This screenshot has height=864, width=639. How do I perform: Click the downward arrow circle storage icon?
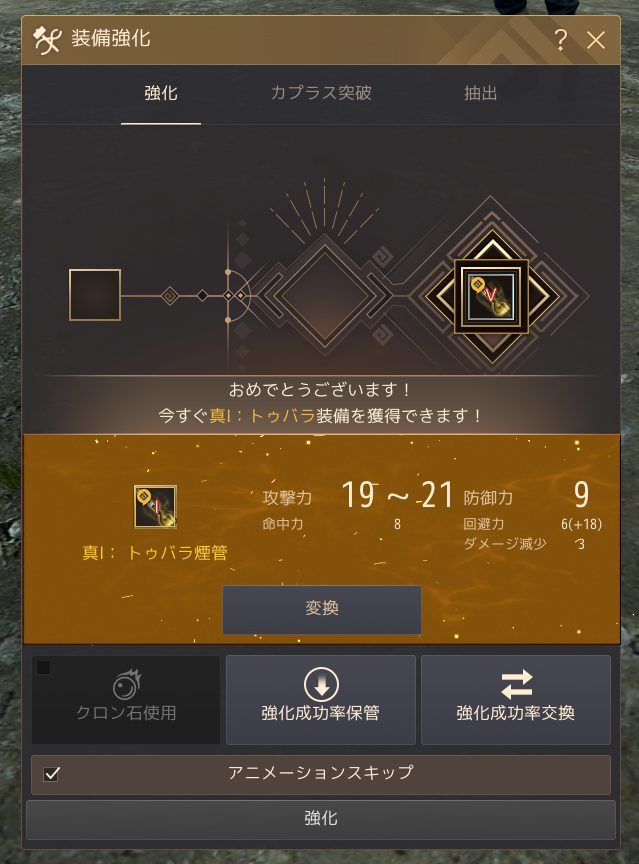tap(321, 684)
